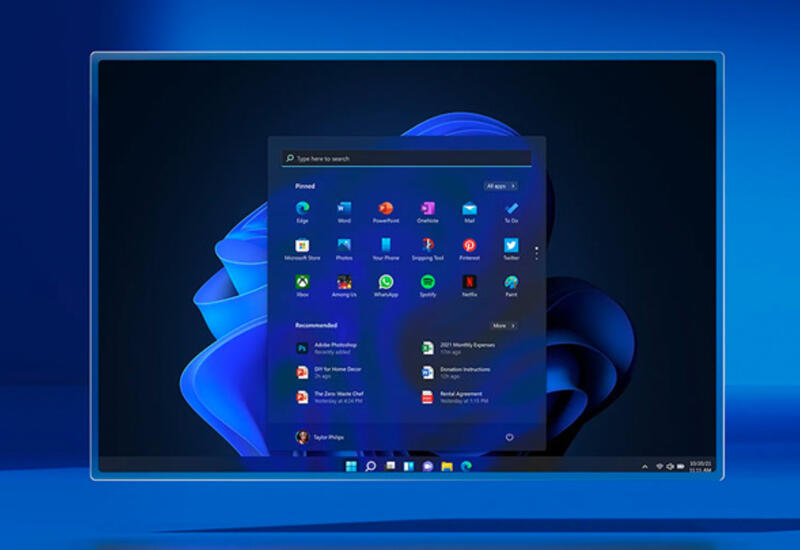Click the Windows Start button on taskbar
800x550 pixels.
point(351,466)
